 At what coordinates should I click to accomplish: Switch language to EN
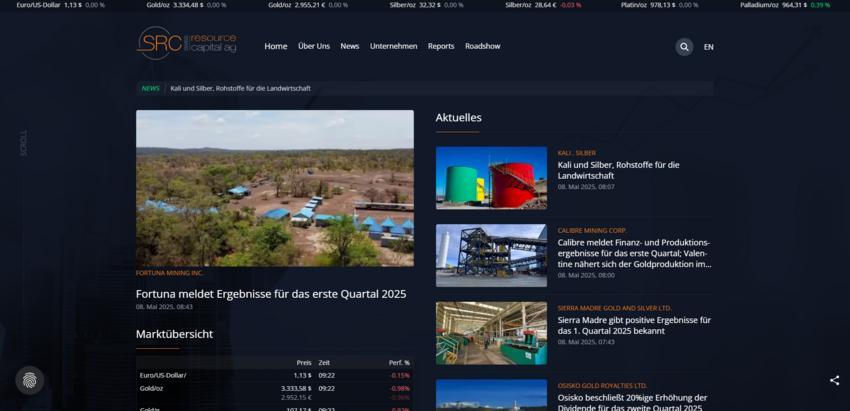click(x=709, y=47)
